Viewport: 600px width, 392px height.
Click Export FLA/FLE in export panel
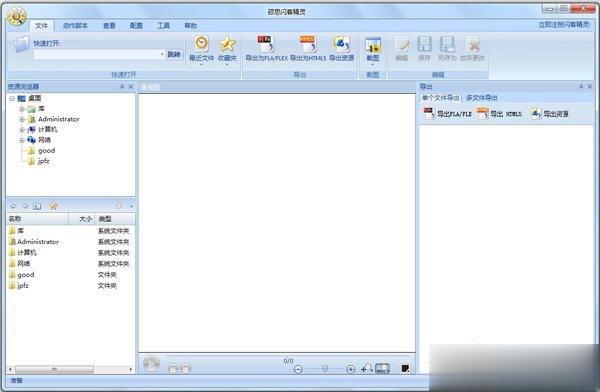tap(448, 113)
